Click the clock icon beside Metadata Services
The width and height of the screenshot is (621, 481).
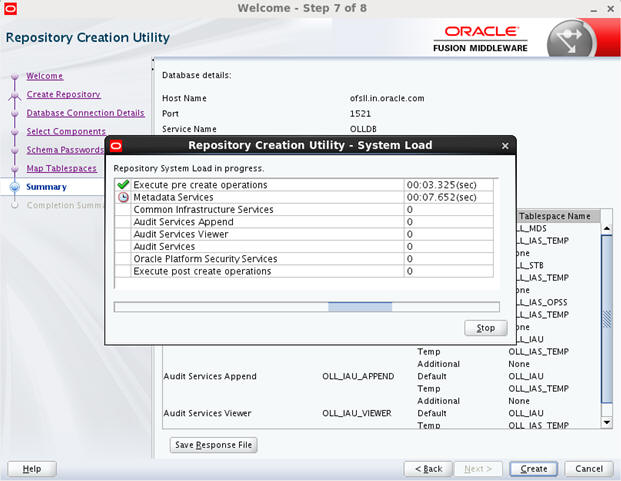pos(123,197)
